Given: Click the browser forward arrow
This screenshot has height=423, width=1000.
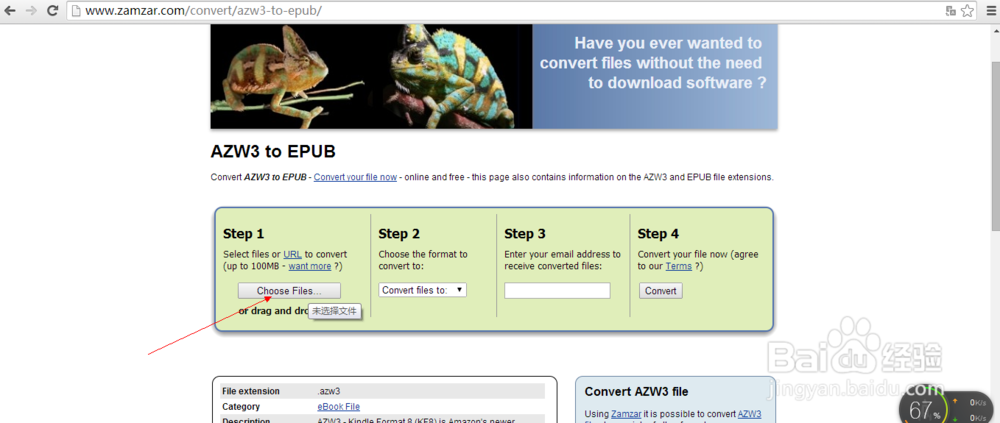Looking at the screenshot, I should pos(31,11).
